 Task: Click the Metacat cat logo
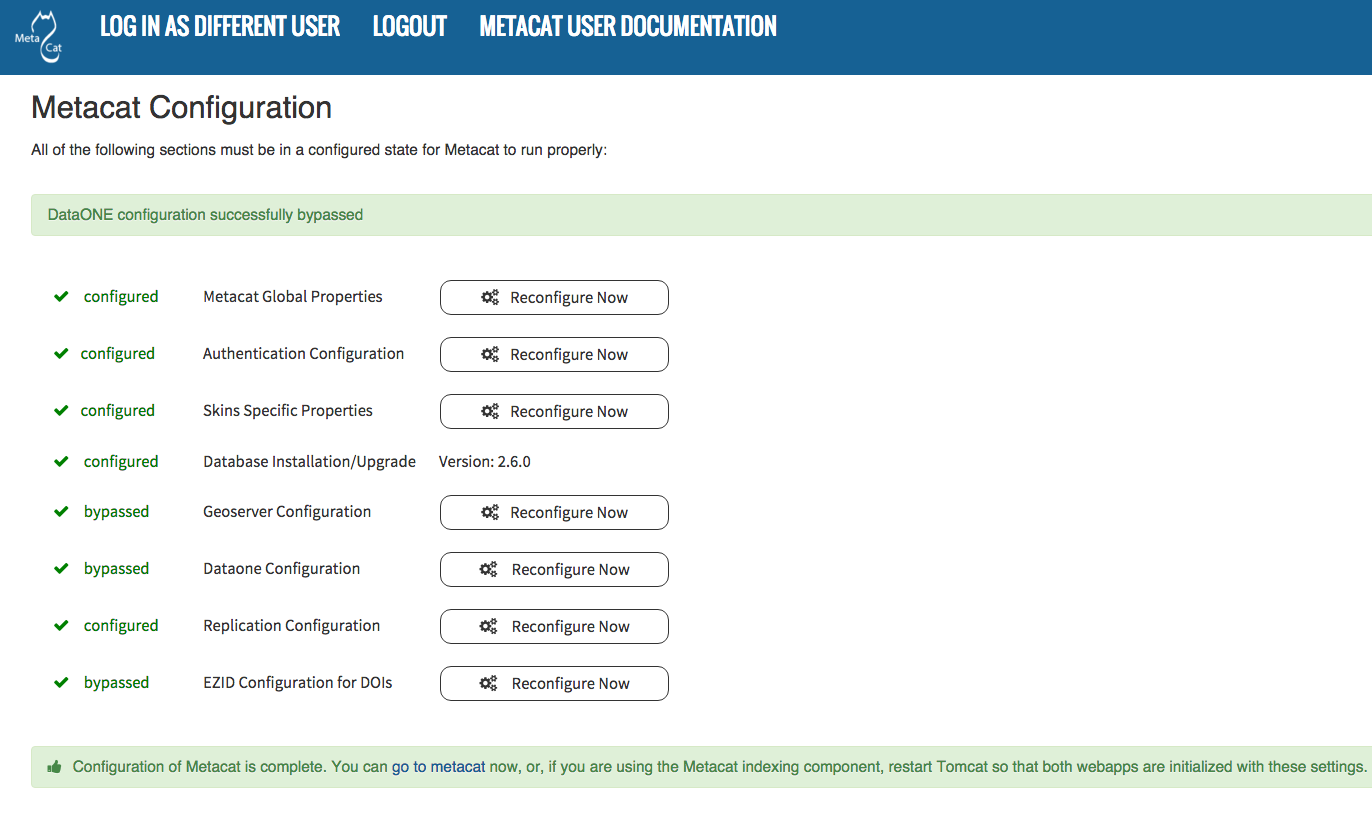[38, 37]
